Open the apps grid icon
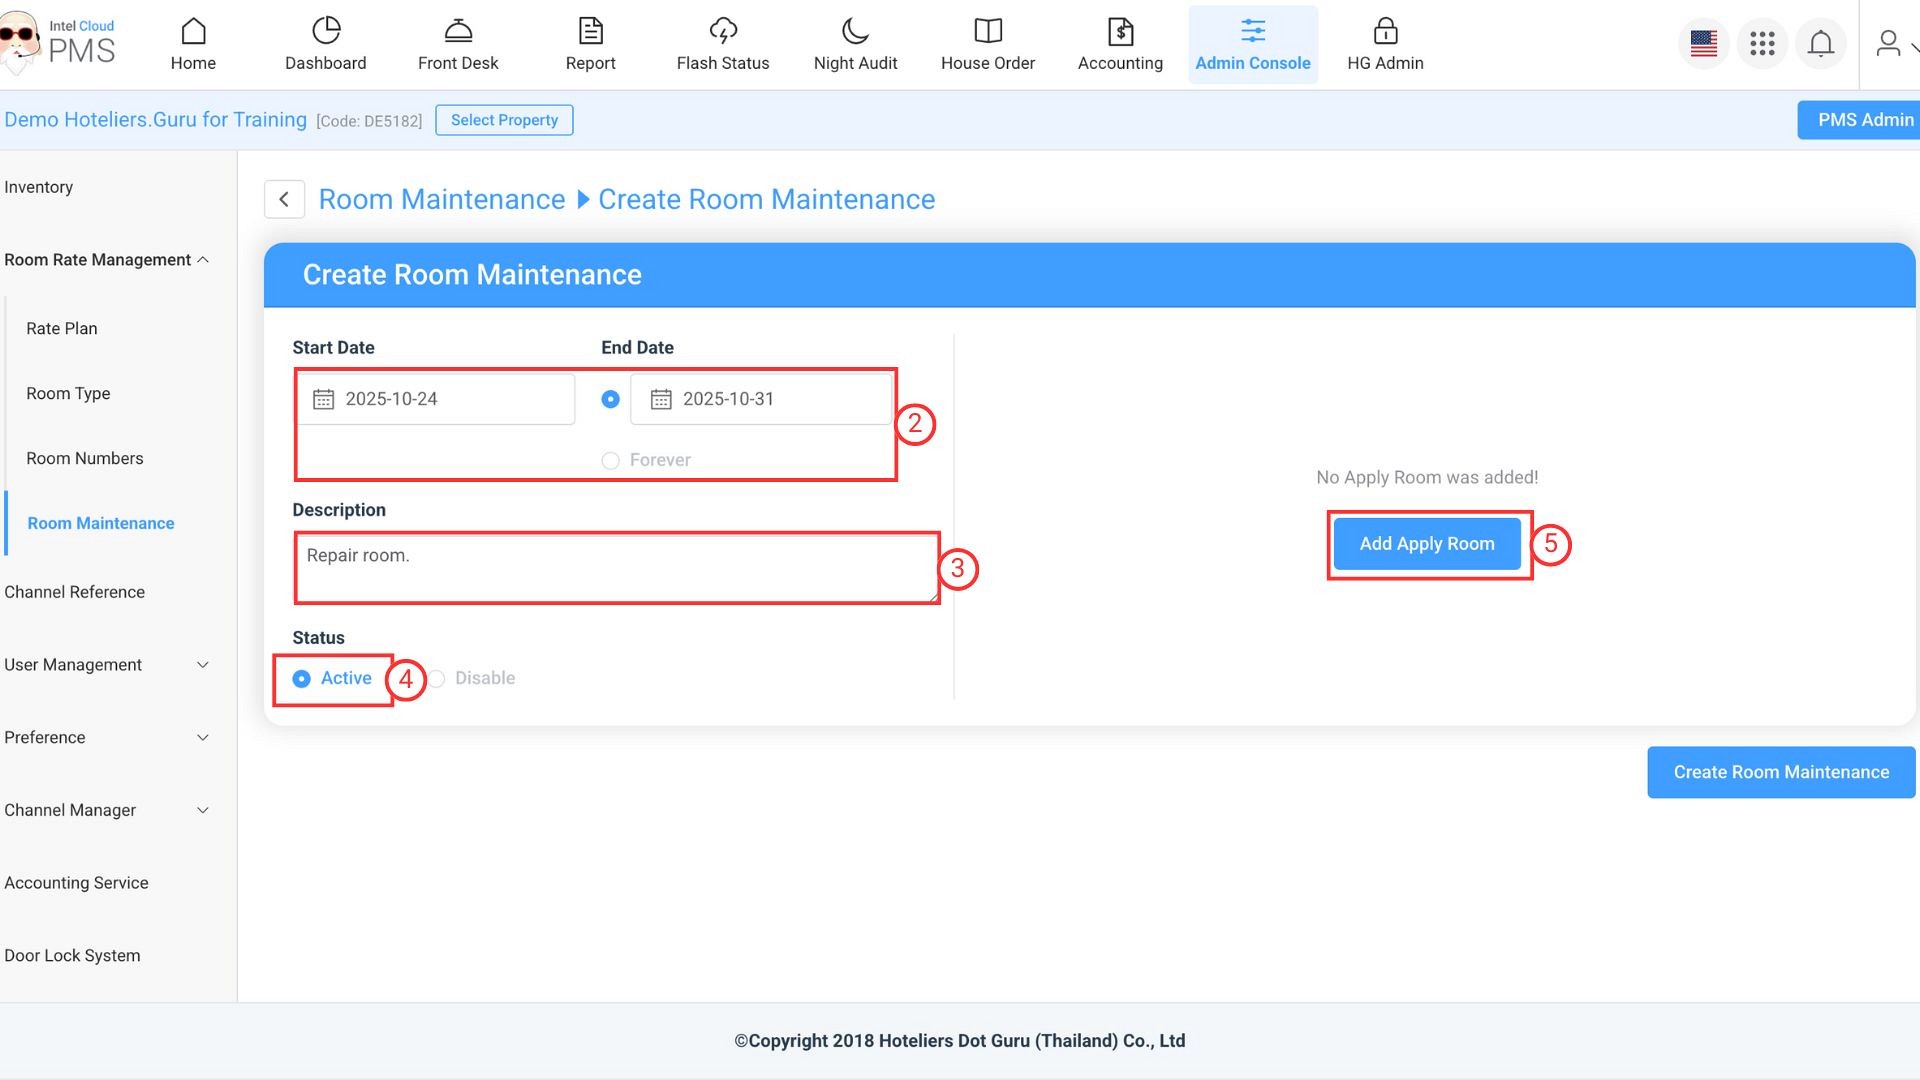1920x1080 pixels. (x=1762, y=44)
